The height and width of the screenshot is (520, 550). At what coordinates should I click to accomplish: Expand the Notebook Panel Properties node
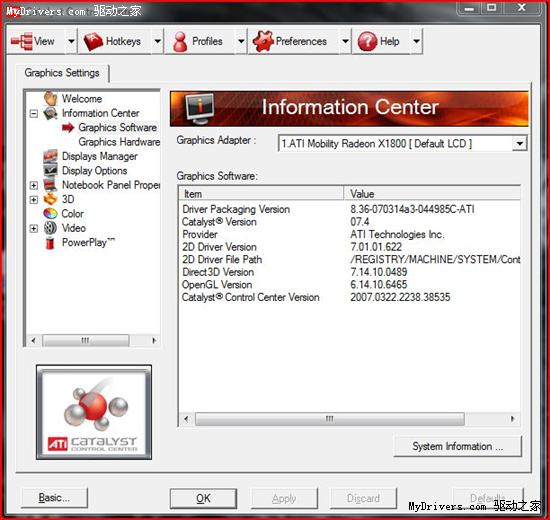point(34,185)
